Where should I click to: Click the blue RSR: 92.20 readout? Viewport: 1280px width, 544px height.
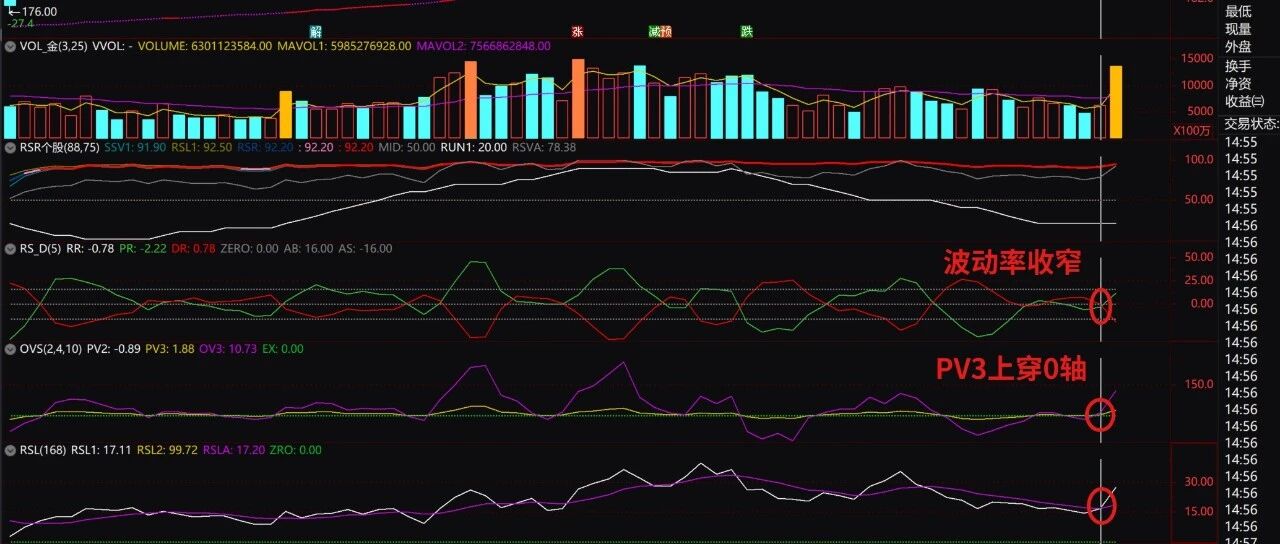pyautogui.click(x=266, y=147)
